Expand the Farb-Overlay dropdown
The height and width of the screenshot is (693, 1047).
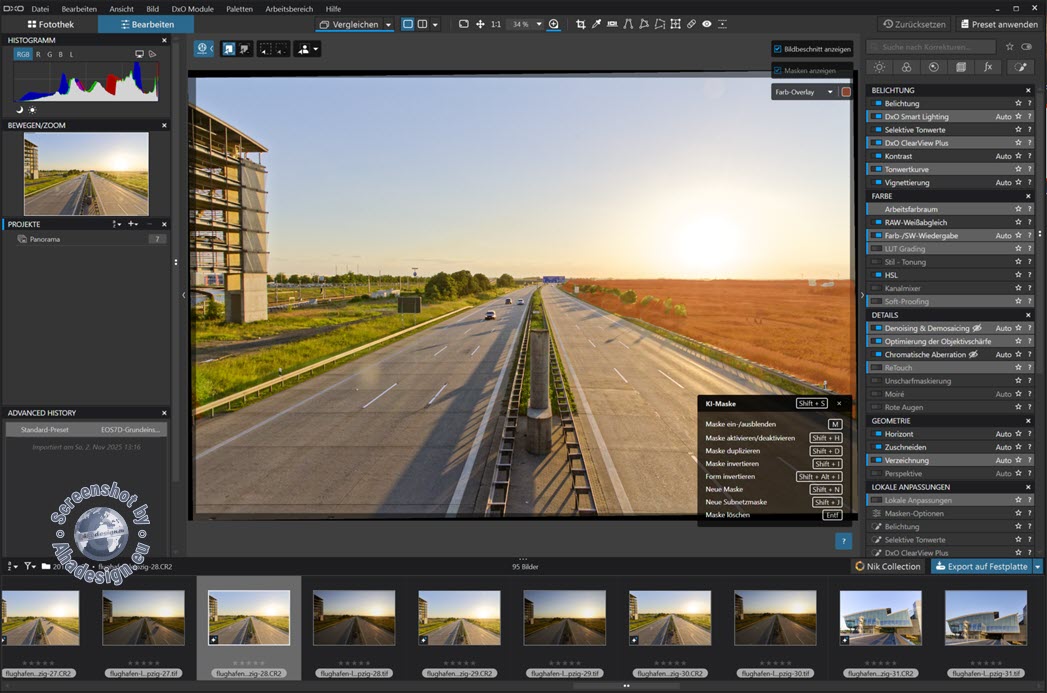point(829,92)
